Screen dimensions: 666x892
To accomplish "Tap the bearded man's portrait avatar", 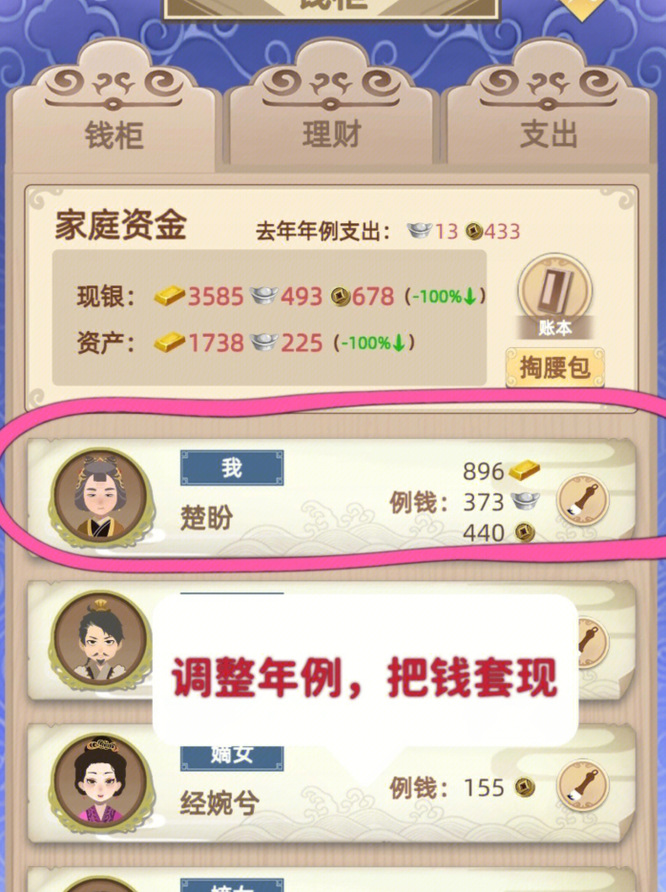I will point(101,640).
